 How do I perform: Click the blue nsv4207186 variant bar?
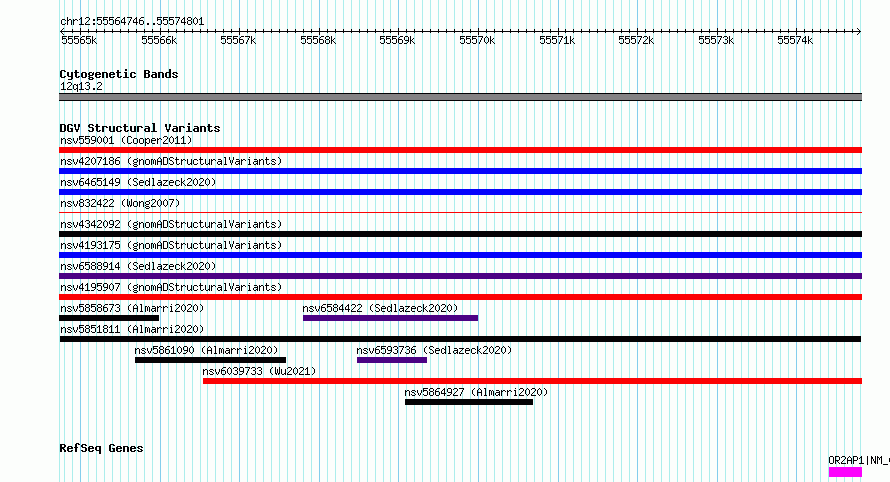[x=460, y=171]
